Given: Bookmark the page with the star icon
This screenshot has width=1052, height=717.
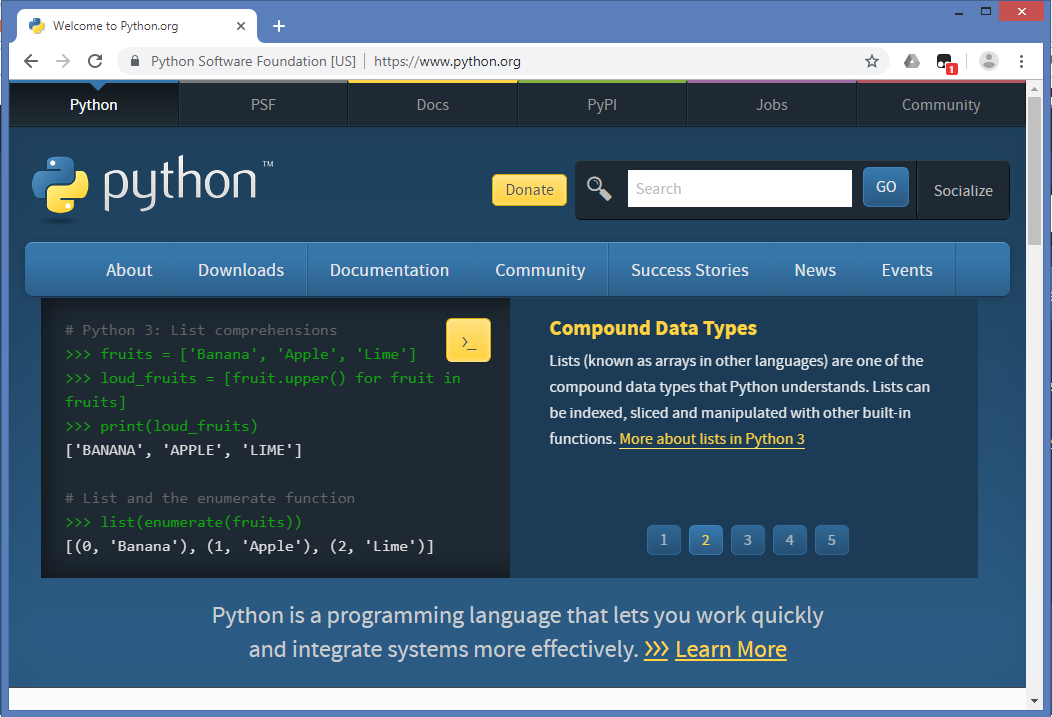Looking at the screenshot, I should [871, 61].
